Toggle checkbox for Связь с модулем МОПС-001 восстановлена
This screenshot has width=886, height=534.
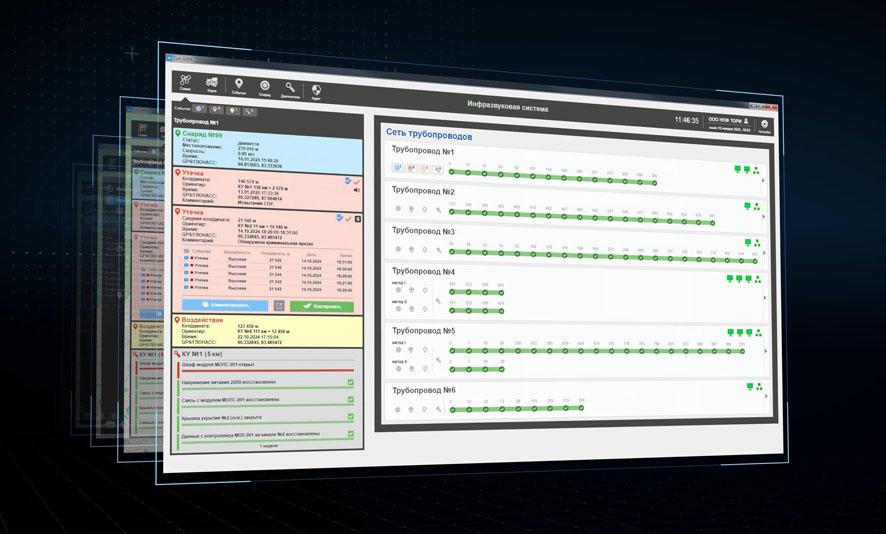coord(350,400)
